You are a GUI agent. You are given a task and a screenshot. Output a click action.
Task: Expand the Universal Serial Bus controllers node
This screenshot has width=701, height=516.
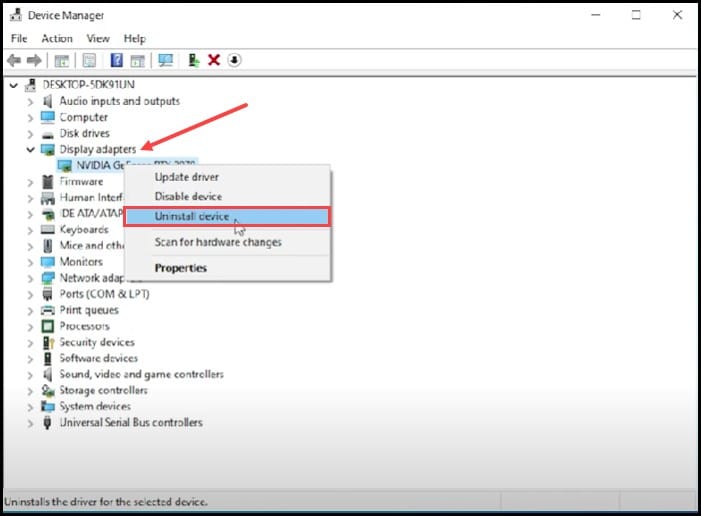click(30, 422)
